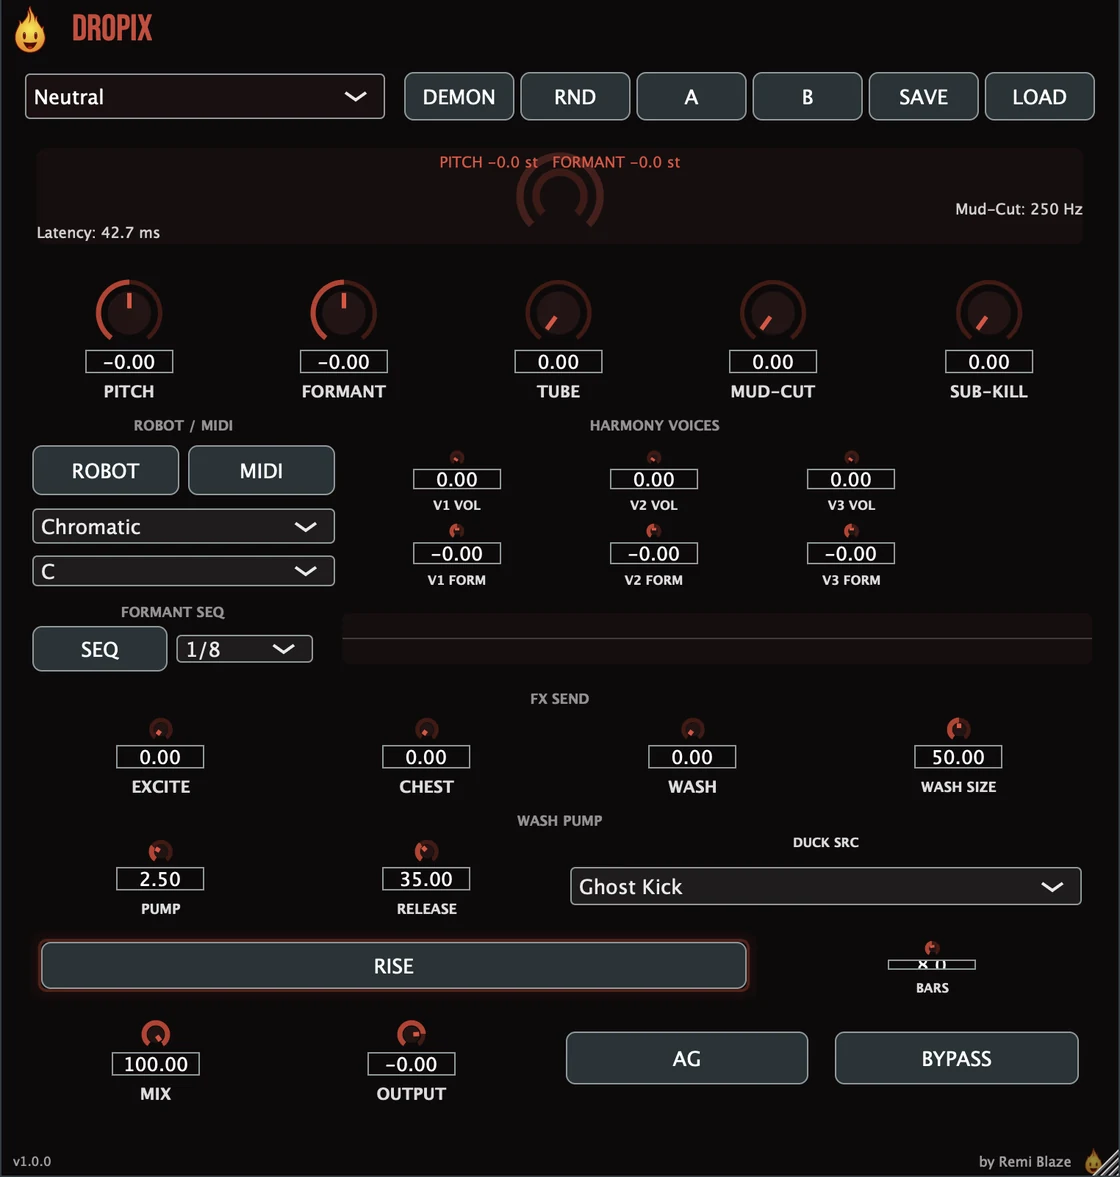Toggle the MIDI mode button

261,471
